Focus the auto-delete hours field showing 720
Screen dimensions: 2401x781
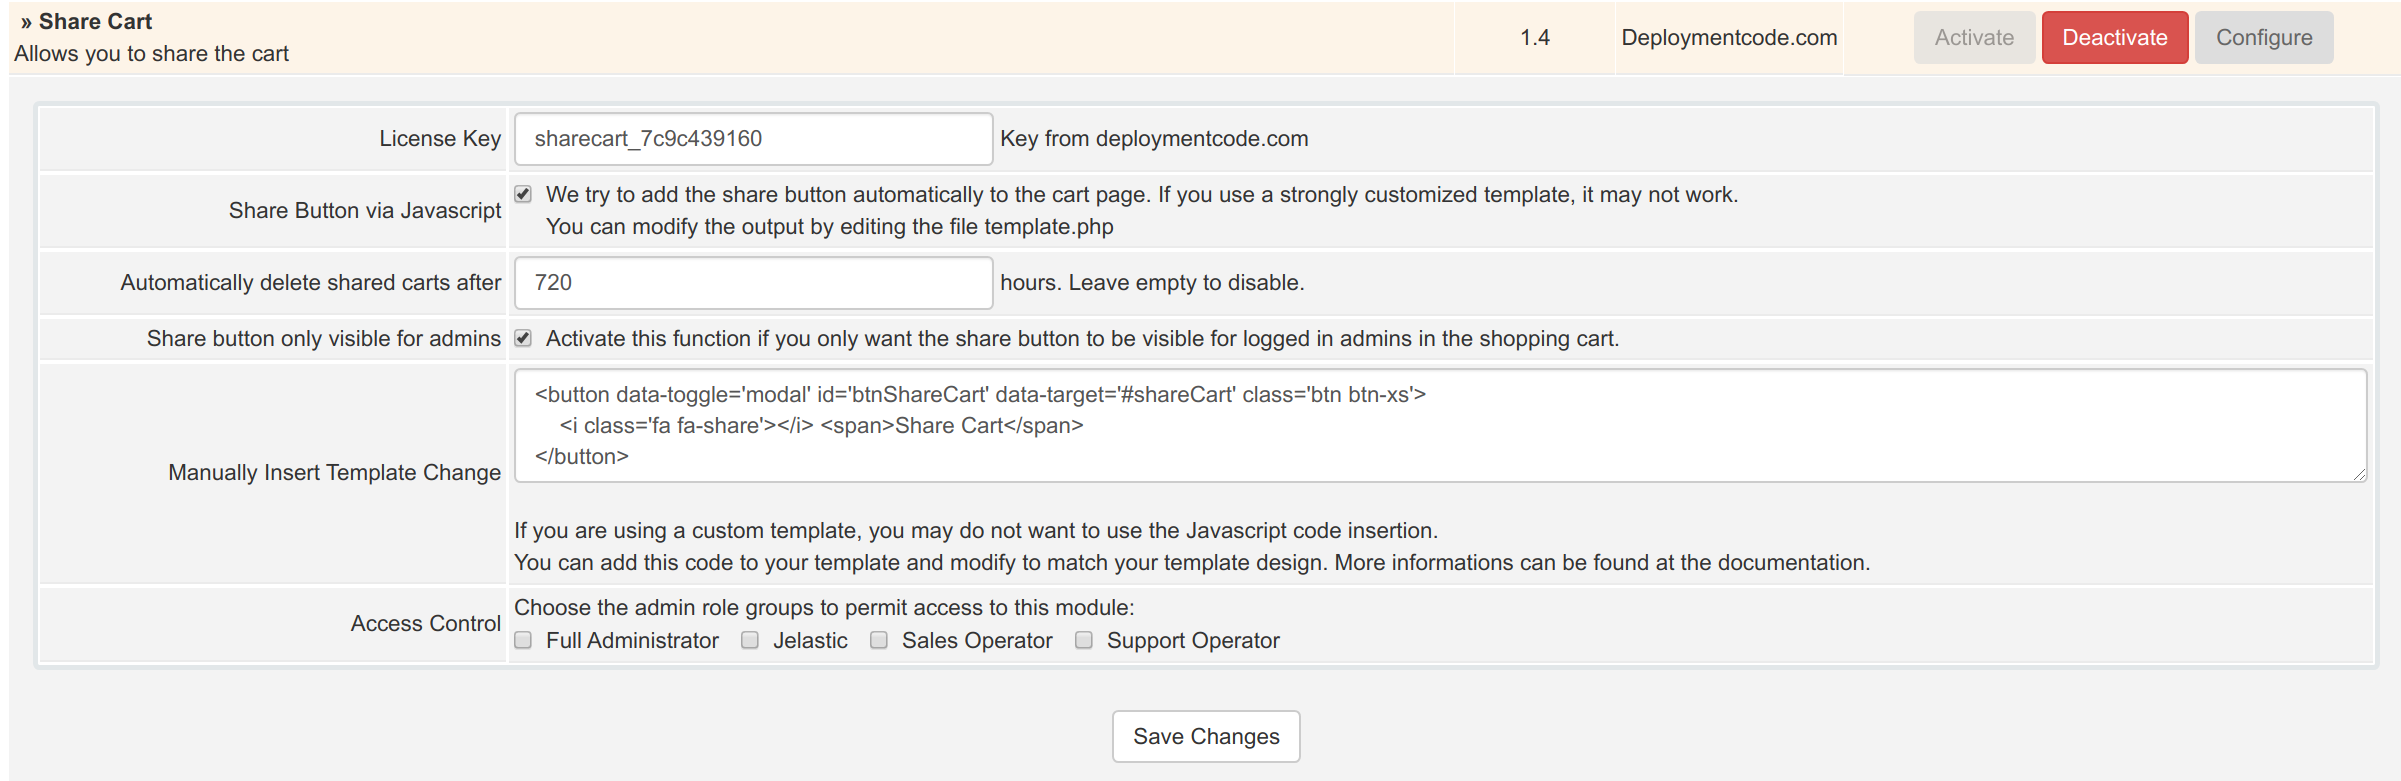[x=752, y=283]
